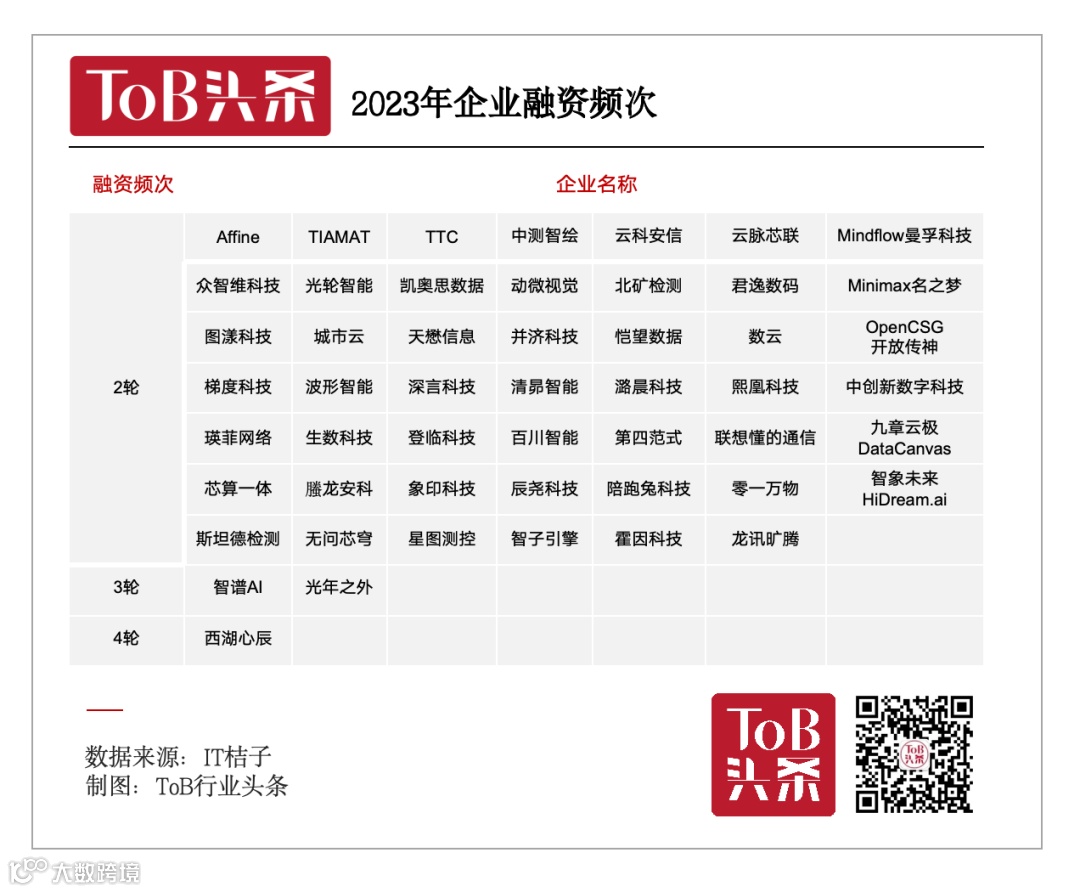Click the 北矿检测 cell

coord(648,286)
